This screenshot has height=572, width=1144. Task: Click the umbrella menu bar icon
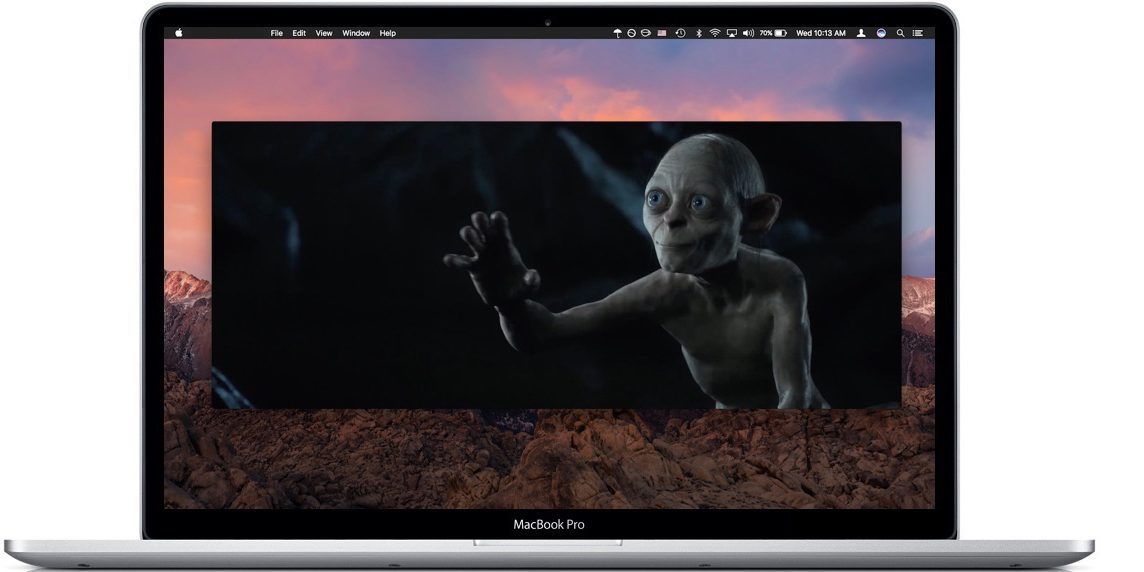coord(617,33)
